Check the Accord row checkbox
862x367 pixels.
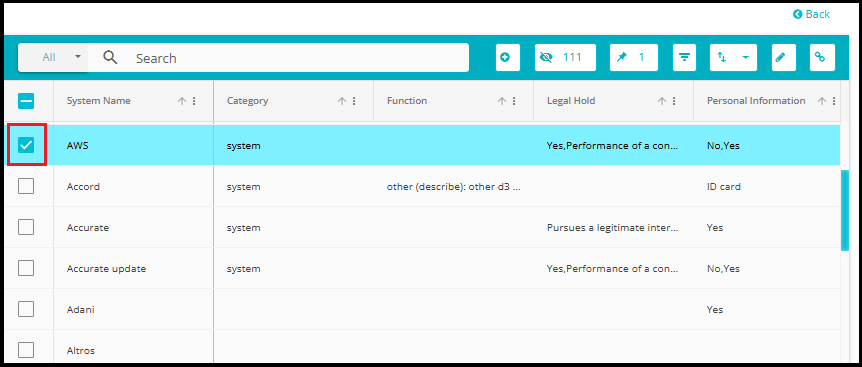pyautogui.click(x=26, y=186)
